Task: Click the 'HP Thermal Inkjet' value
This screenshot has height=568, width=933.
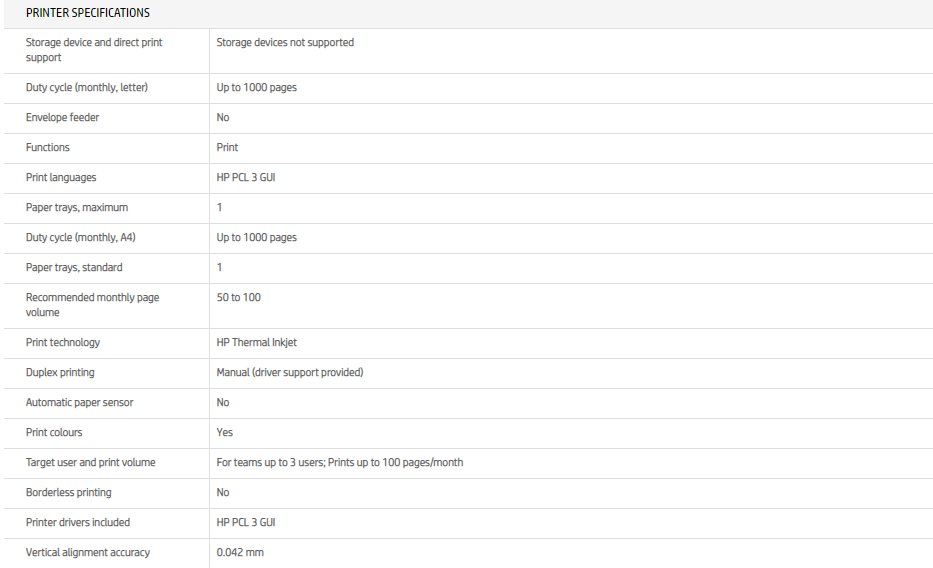Action: pyautogui.click(x=256, y=342)
